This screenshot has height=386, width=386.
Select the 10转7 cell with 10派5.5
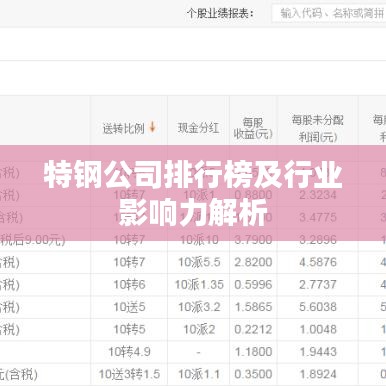[129, 262]
